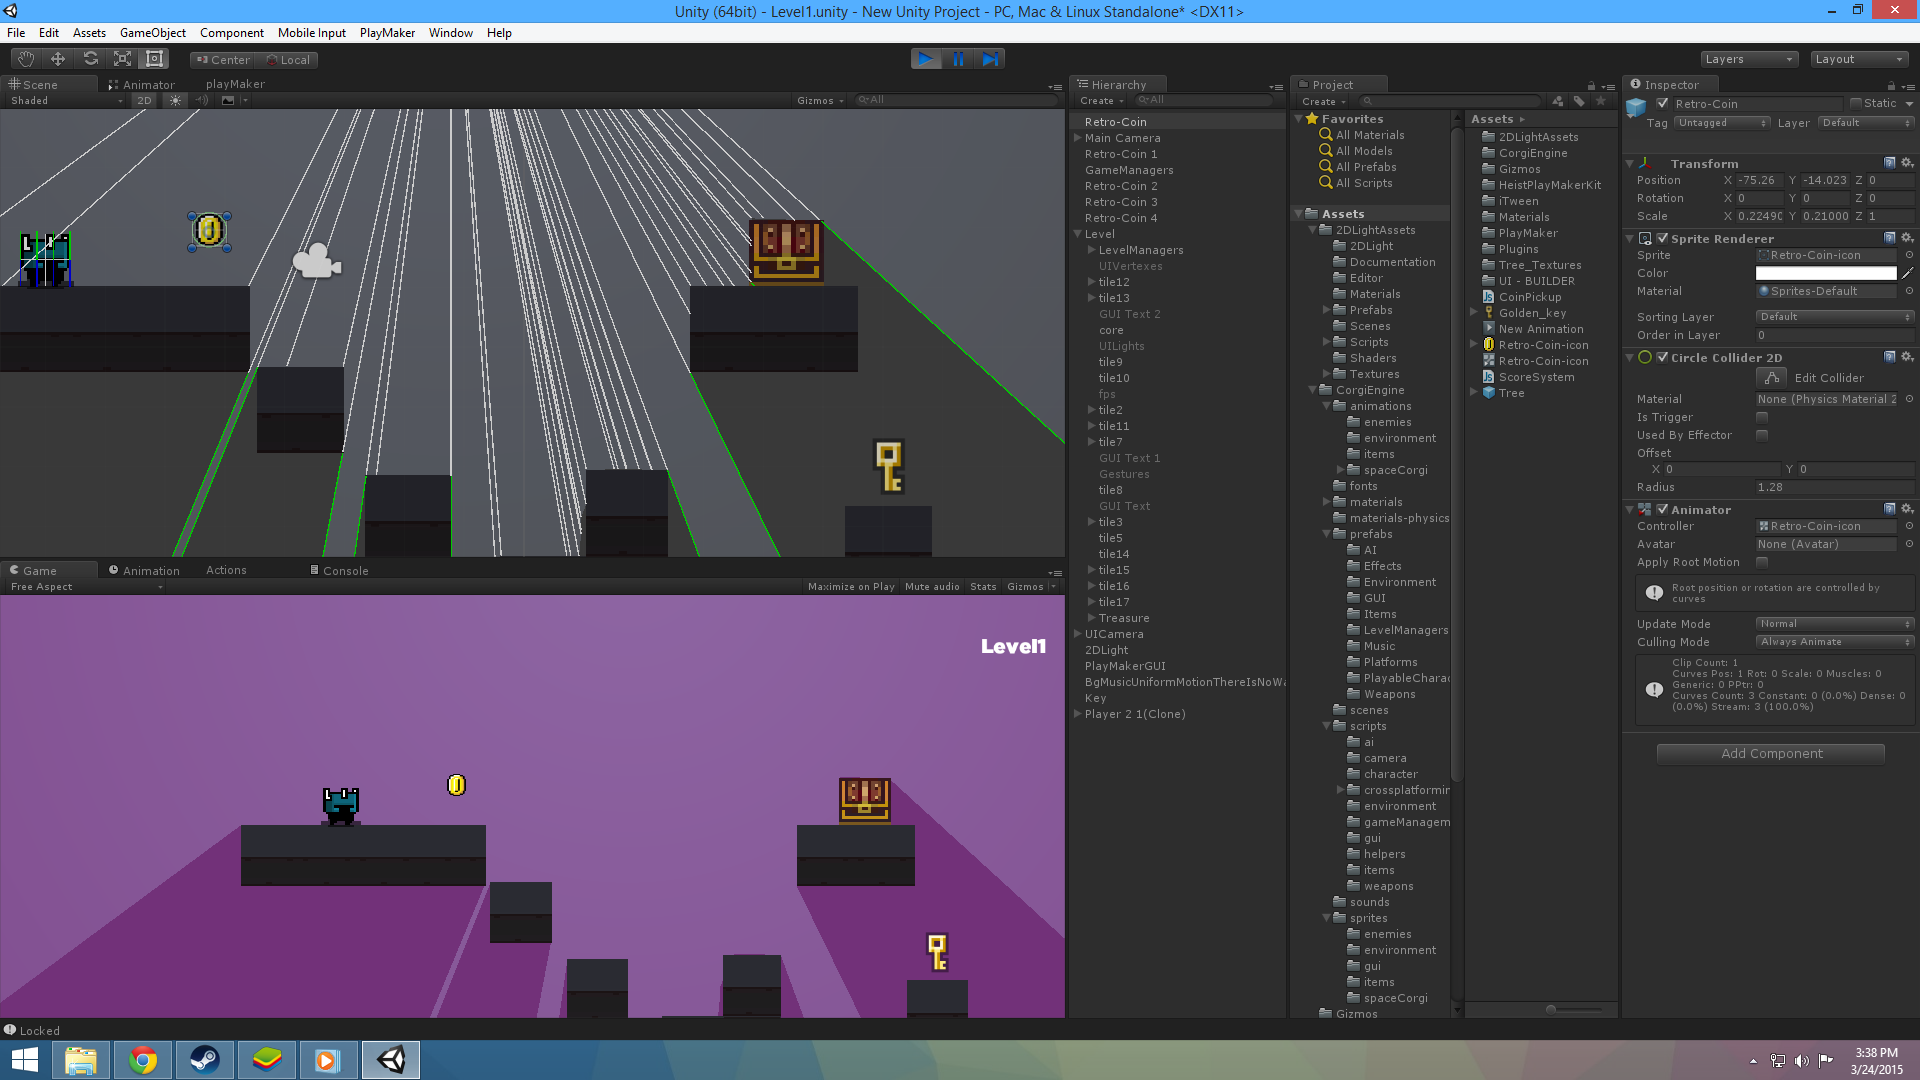This screenshot has width=1920, height=1080.
Task: Enable the Used By Effector checkbox
Action: coord(1762,435)
